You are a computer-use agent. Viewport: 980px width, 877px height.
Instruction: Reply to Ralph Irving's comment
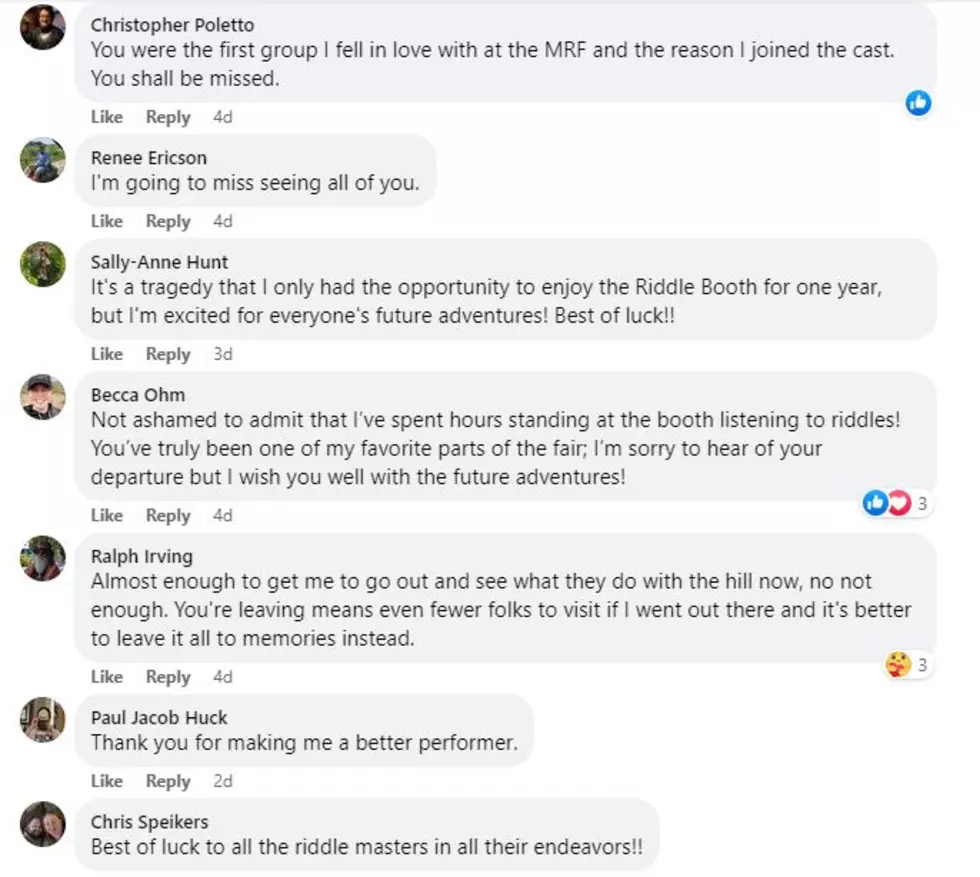pyautogui.click(x=168, y=677)
